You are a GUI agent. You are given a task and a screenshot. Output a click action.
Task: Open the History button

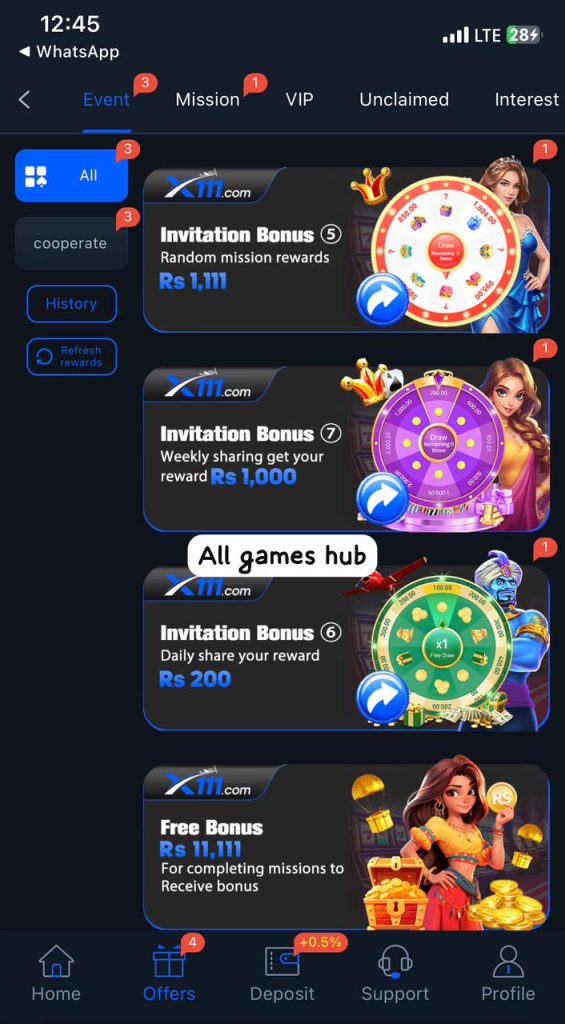(72, 304)
